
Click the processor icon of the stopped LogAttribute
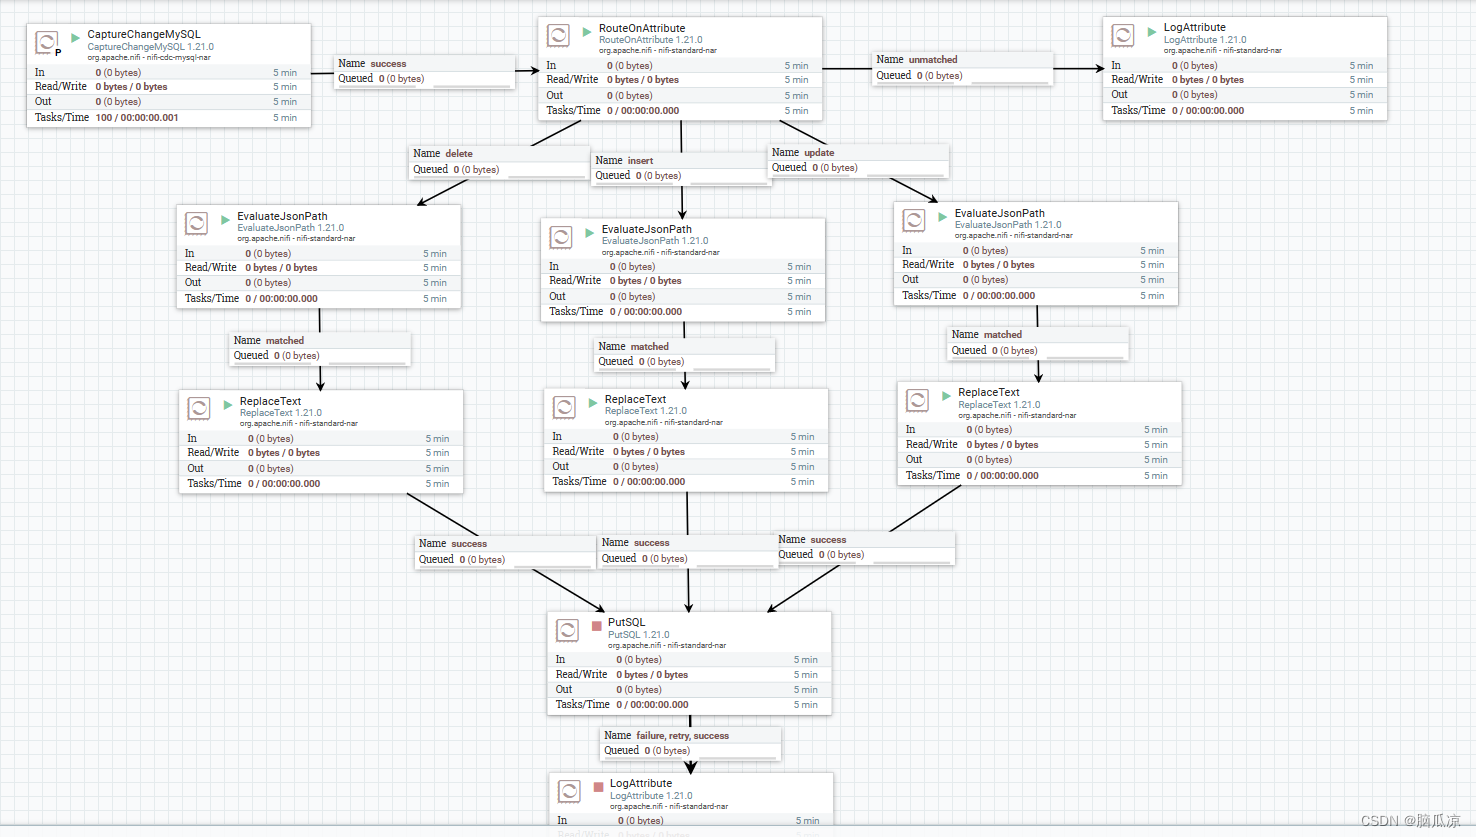569,791
